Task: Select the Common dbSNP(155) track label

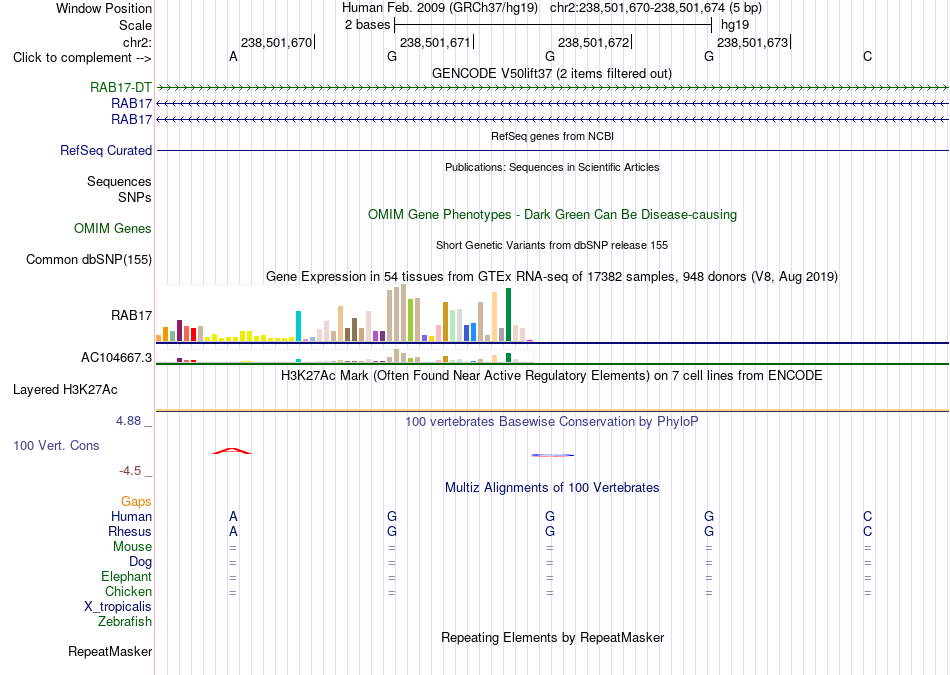Action: [x=89, y=259]
